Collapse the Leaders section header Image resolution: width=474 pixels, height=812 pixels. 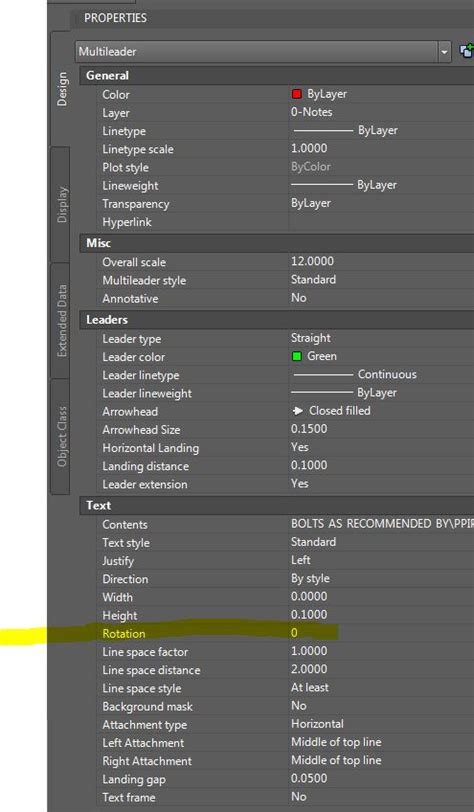[x=277, y=320]
